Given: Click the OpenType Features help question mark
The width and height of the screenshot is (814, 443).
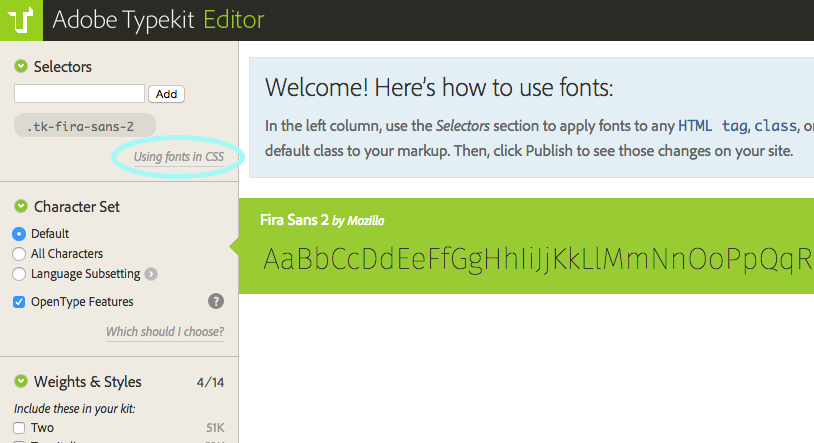Looking at the screenshot, I should (x=215, y=301).
